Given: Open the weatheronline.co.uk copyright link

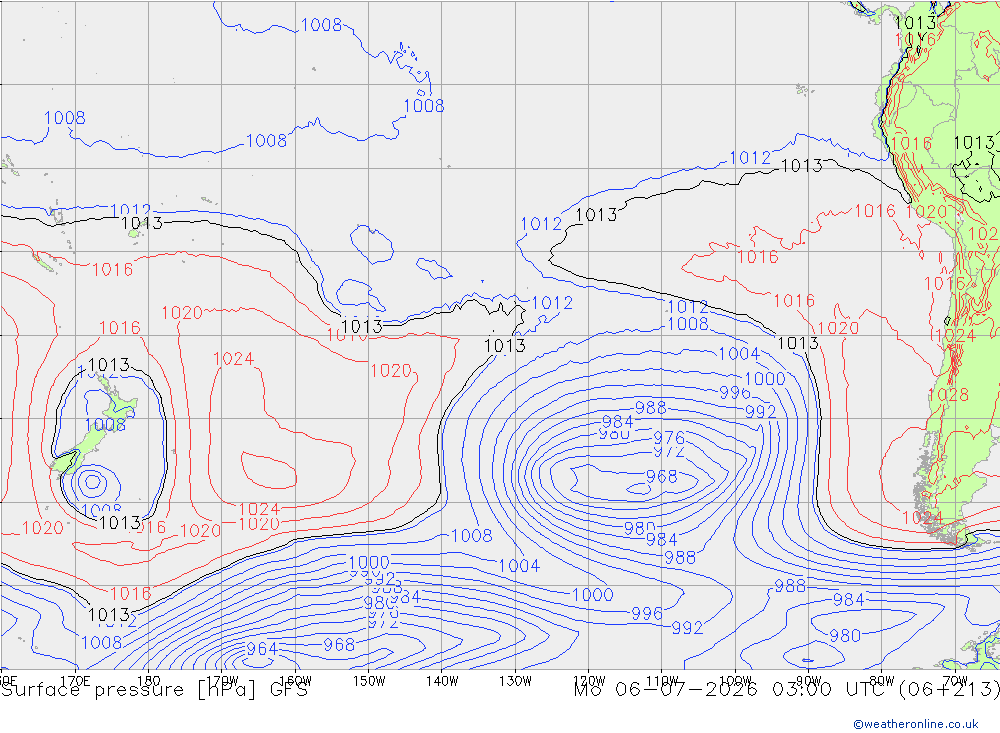Looking at the screenshot, I should (x=915, y=723).
